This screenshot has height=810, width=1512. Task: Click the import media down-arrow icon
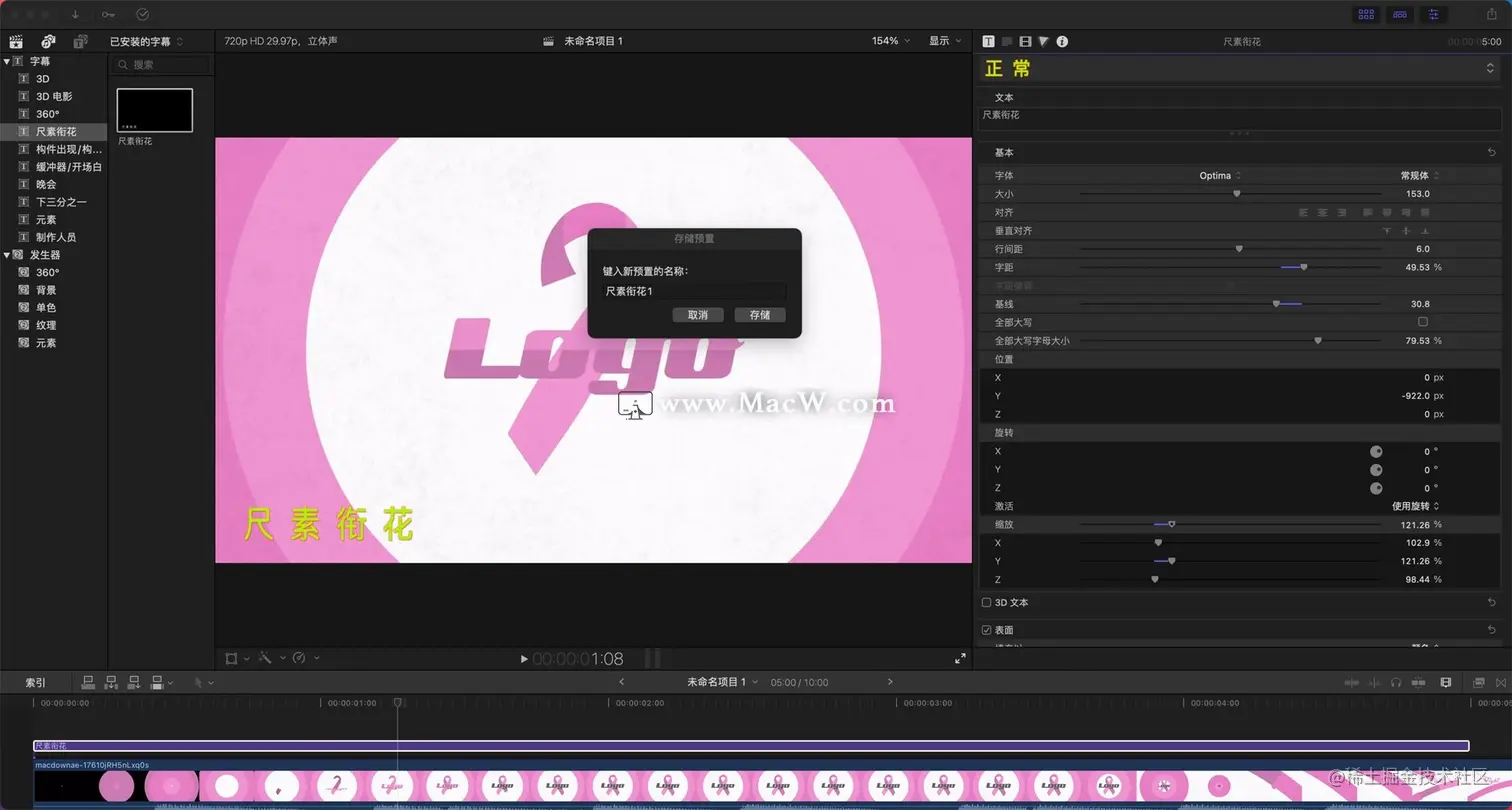[x=75, y=14]
